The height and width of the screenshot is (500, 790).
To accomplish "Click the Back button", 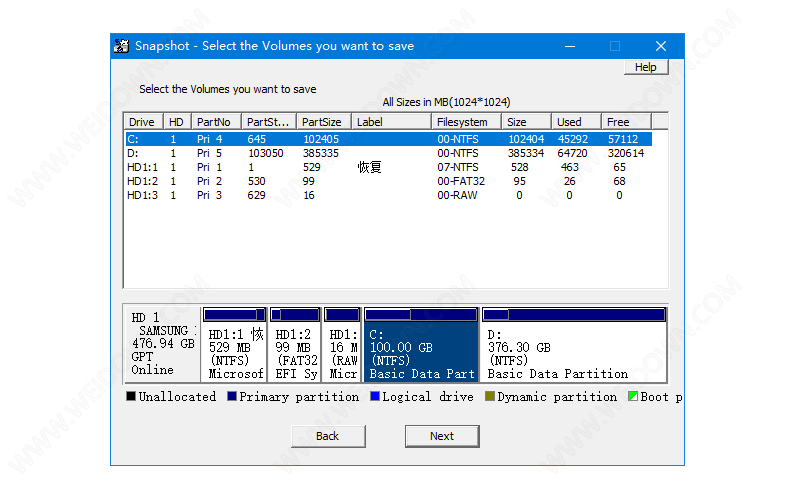I will [327, 436].
